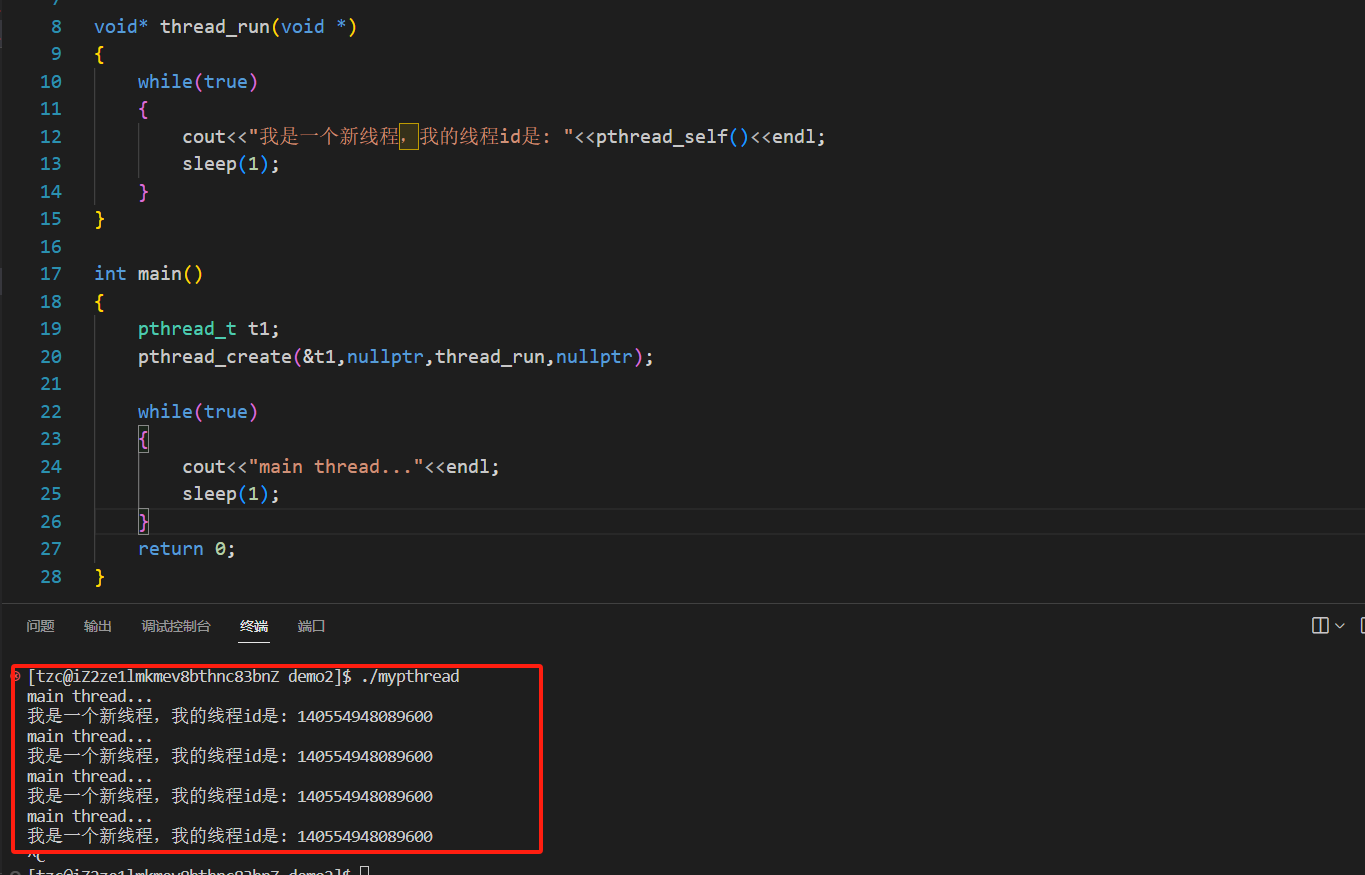The width and height of the screenshot is (1365, 875).
Task: Click the sleep(1); call on line 13
Action: point(231,164)
